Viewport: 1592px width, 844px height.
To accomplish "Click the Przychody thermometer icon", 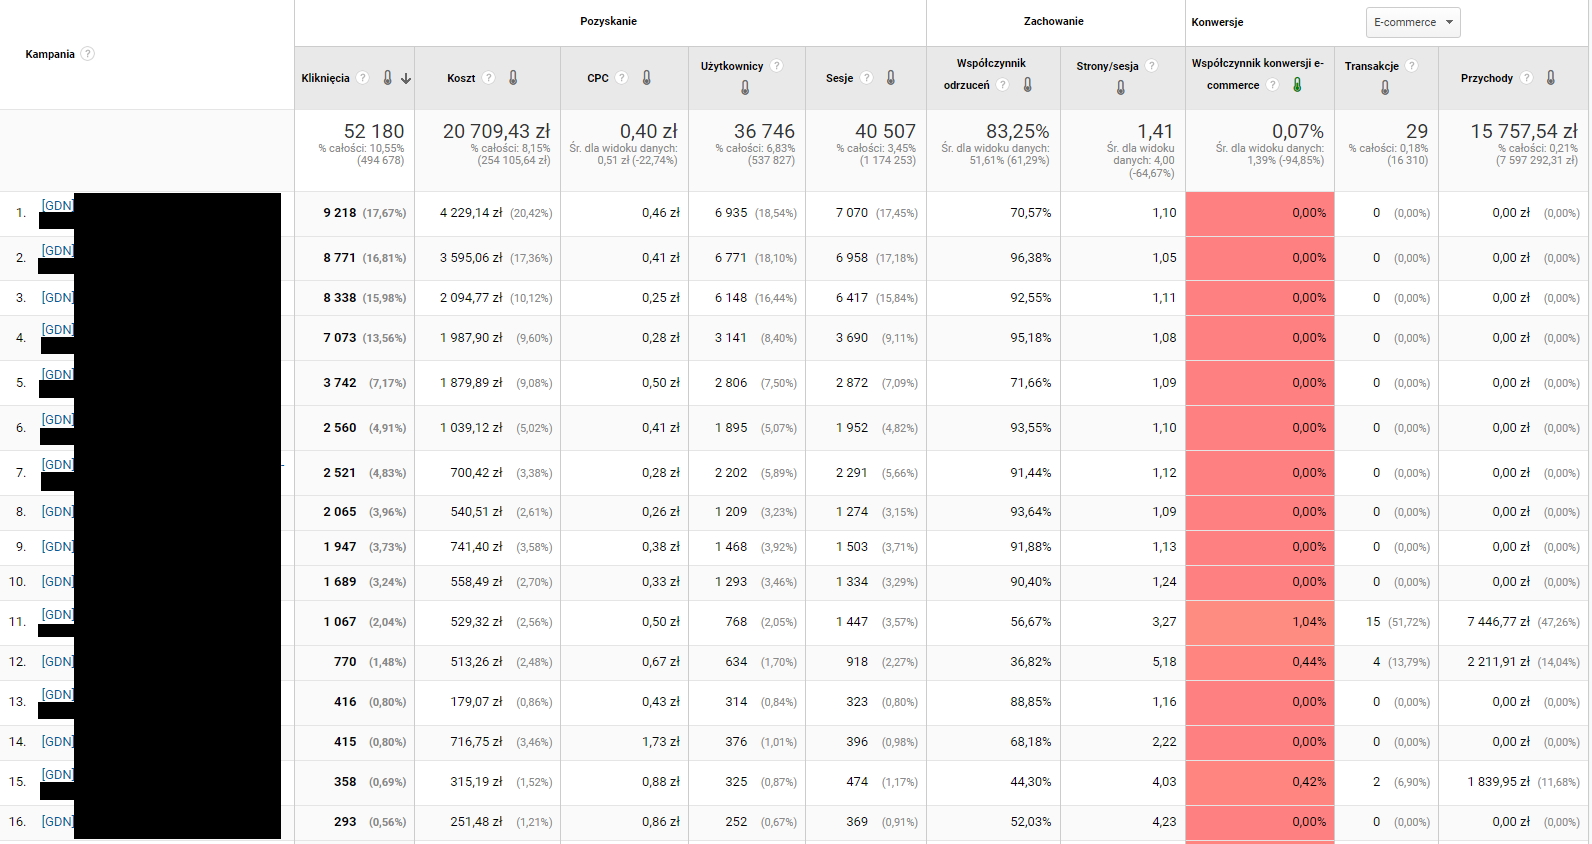I will 1551,78.
